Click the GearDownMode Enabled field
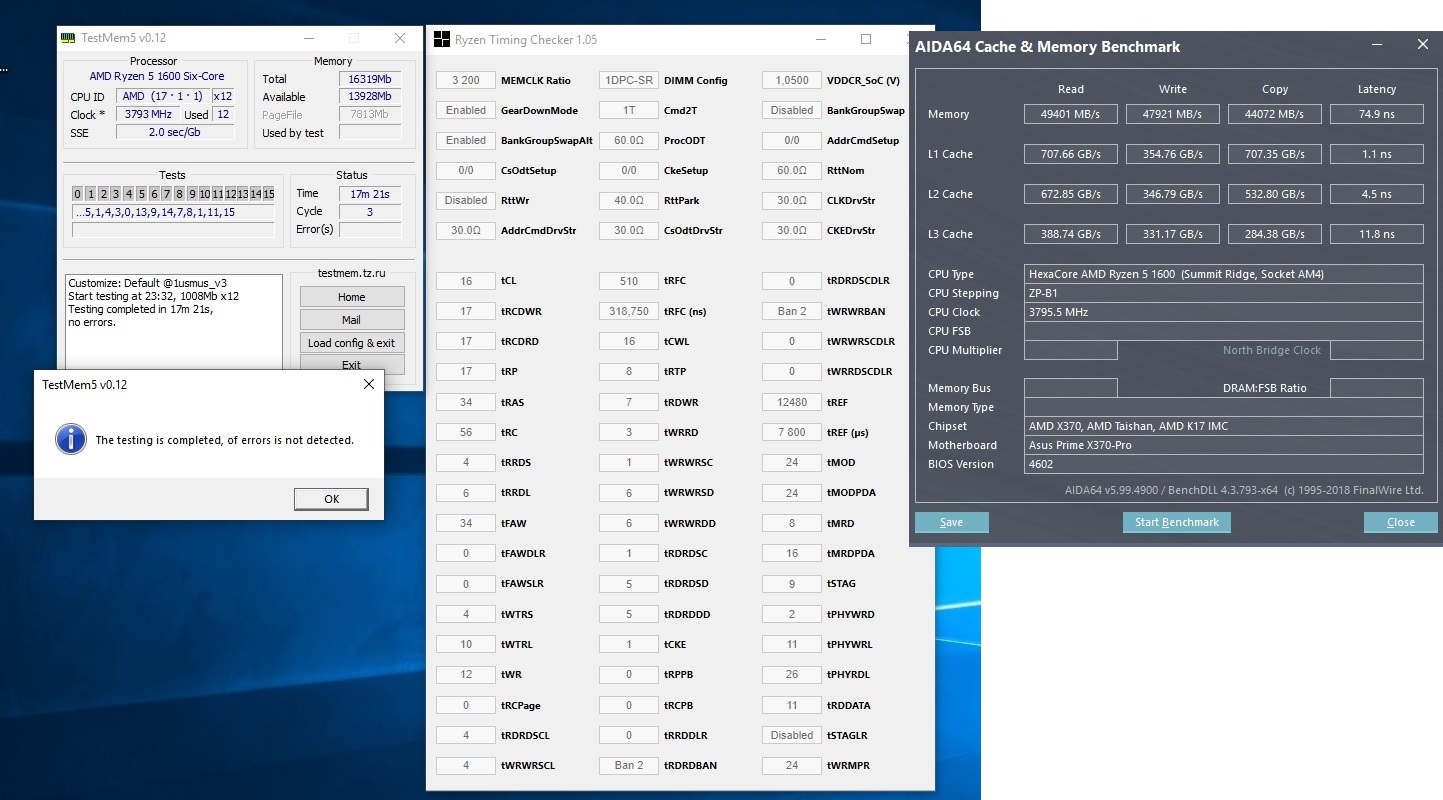1443x800 pixels. [466, 110]
